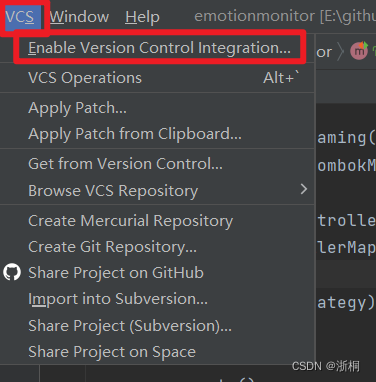Click the GitHub octocat icon
Viewport: 376px width, 382px height.
click(x=12, y=272)
